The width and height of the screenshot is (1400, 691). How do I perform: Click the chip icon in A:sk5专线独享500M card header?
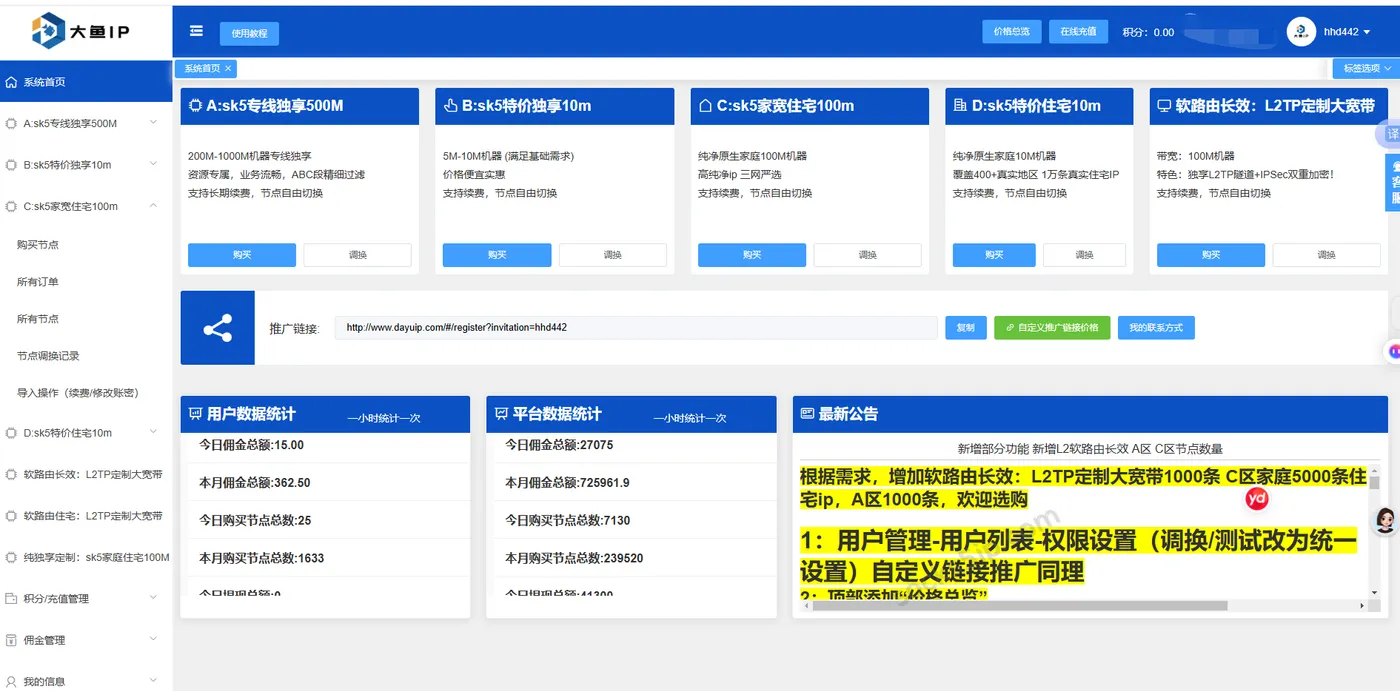195,105
